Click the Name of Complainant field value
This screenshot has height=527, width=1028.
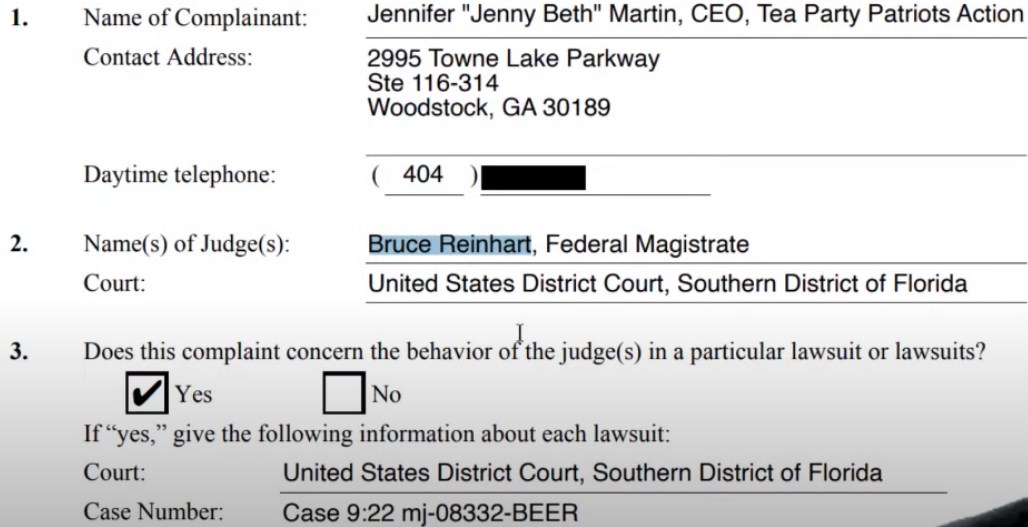(694, 15)
